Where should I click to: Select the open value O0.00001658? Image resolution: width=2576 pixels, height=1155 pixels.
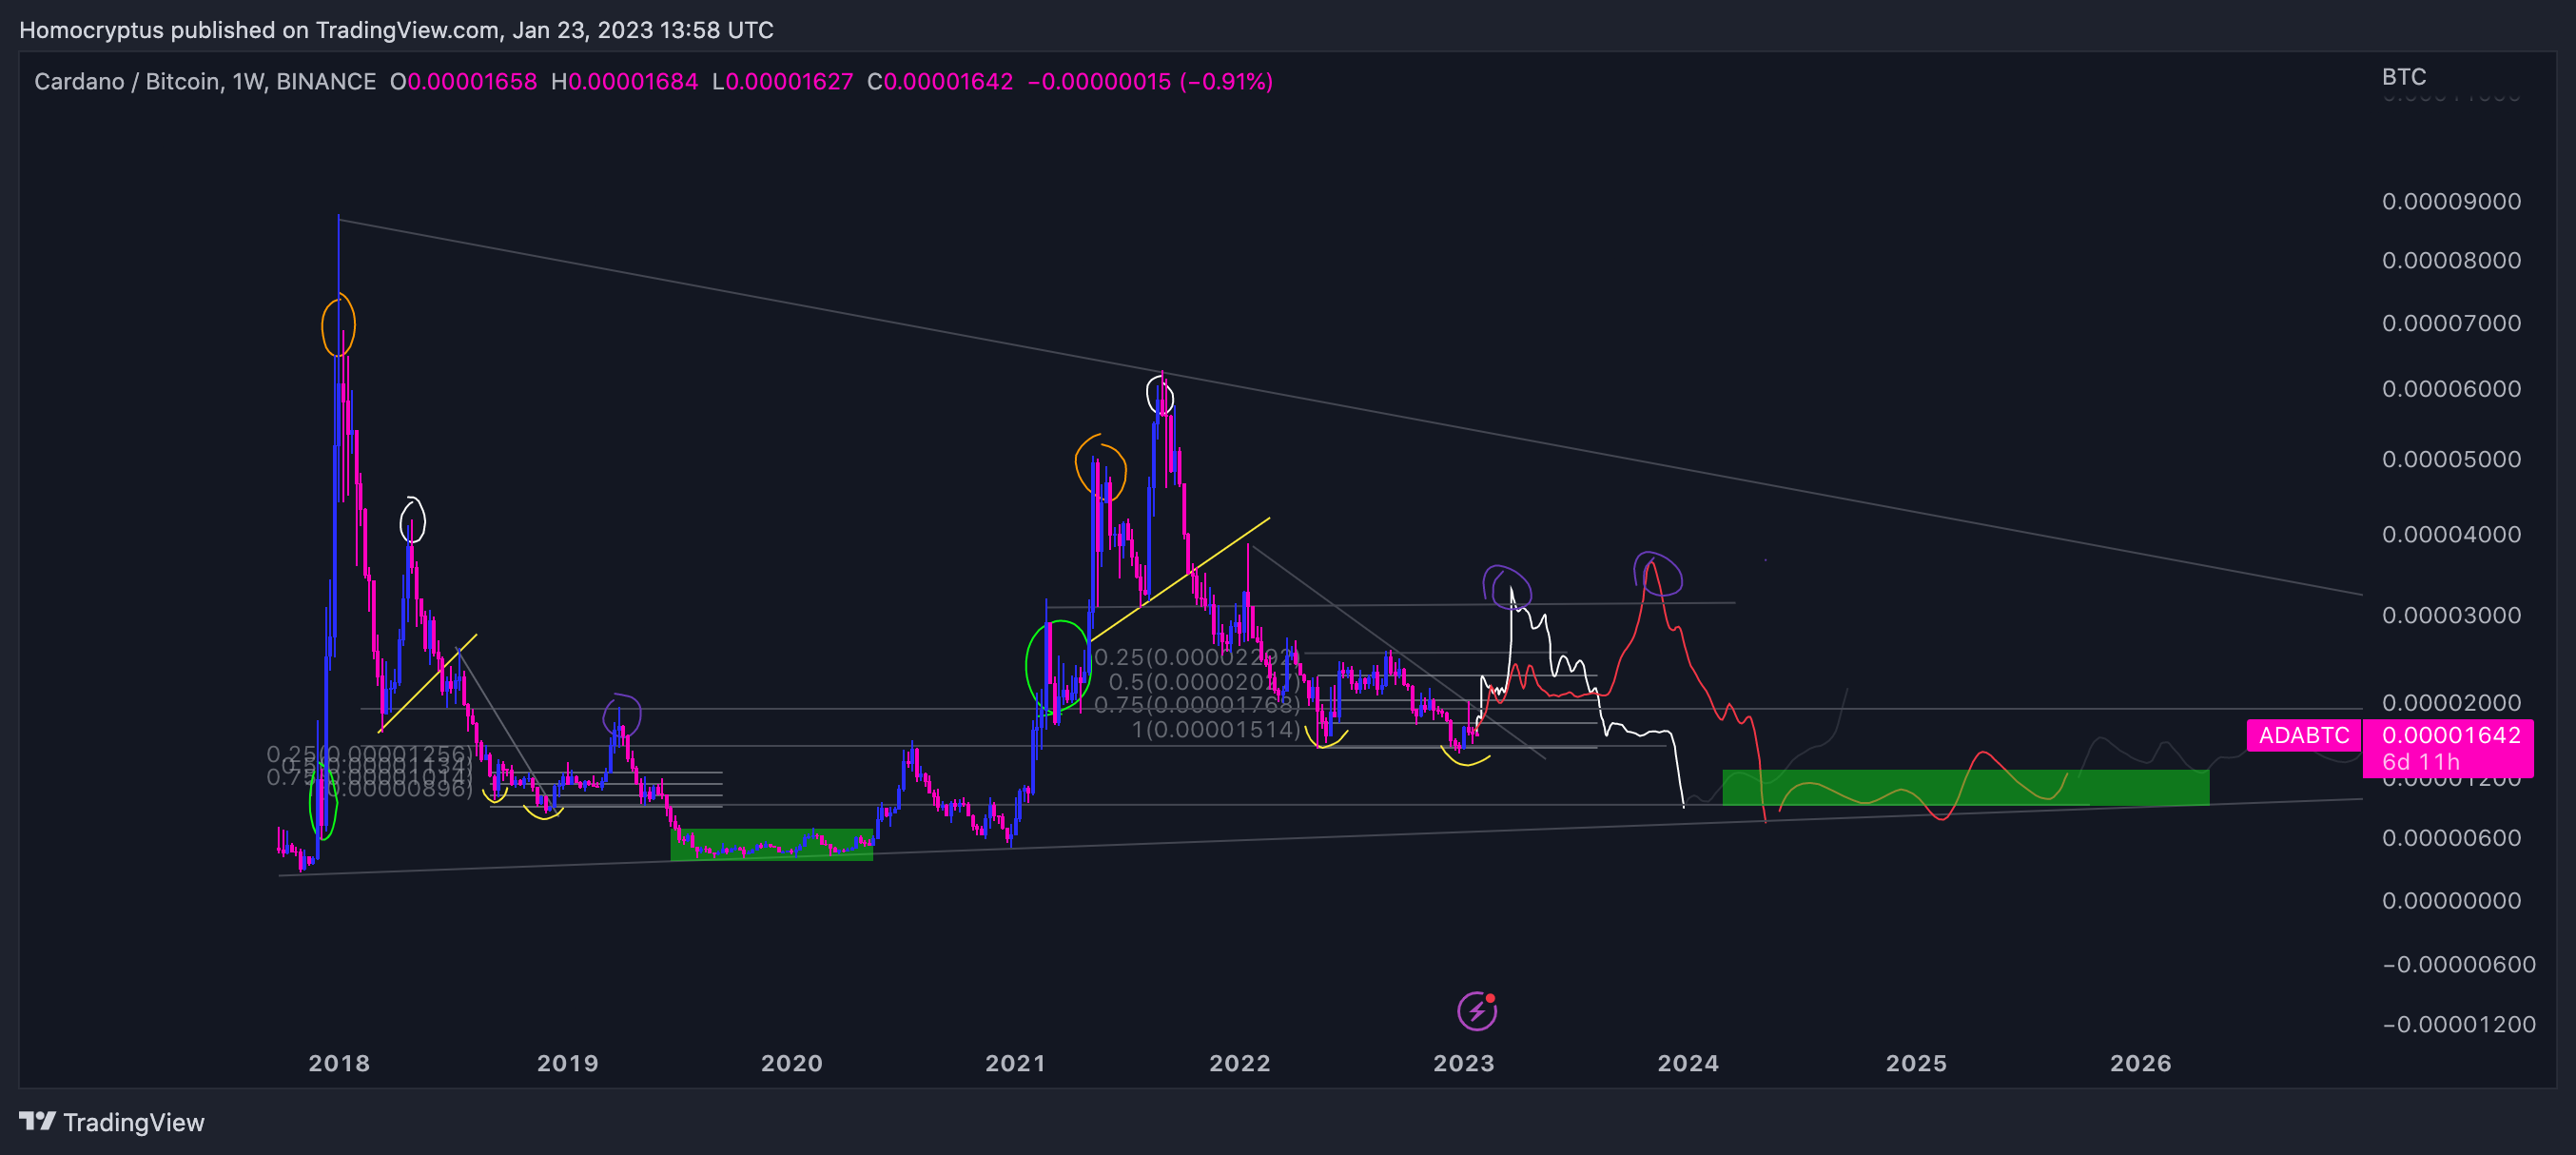click(x=463, y=81)
